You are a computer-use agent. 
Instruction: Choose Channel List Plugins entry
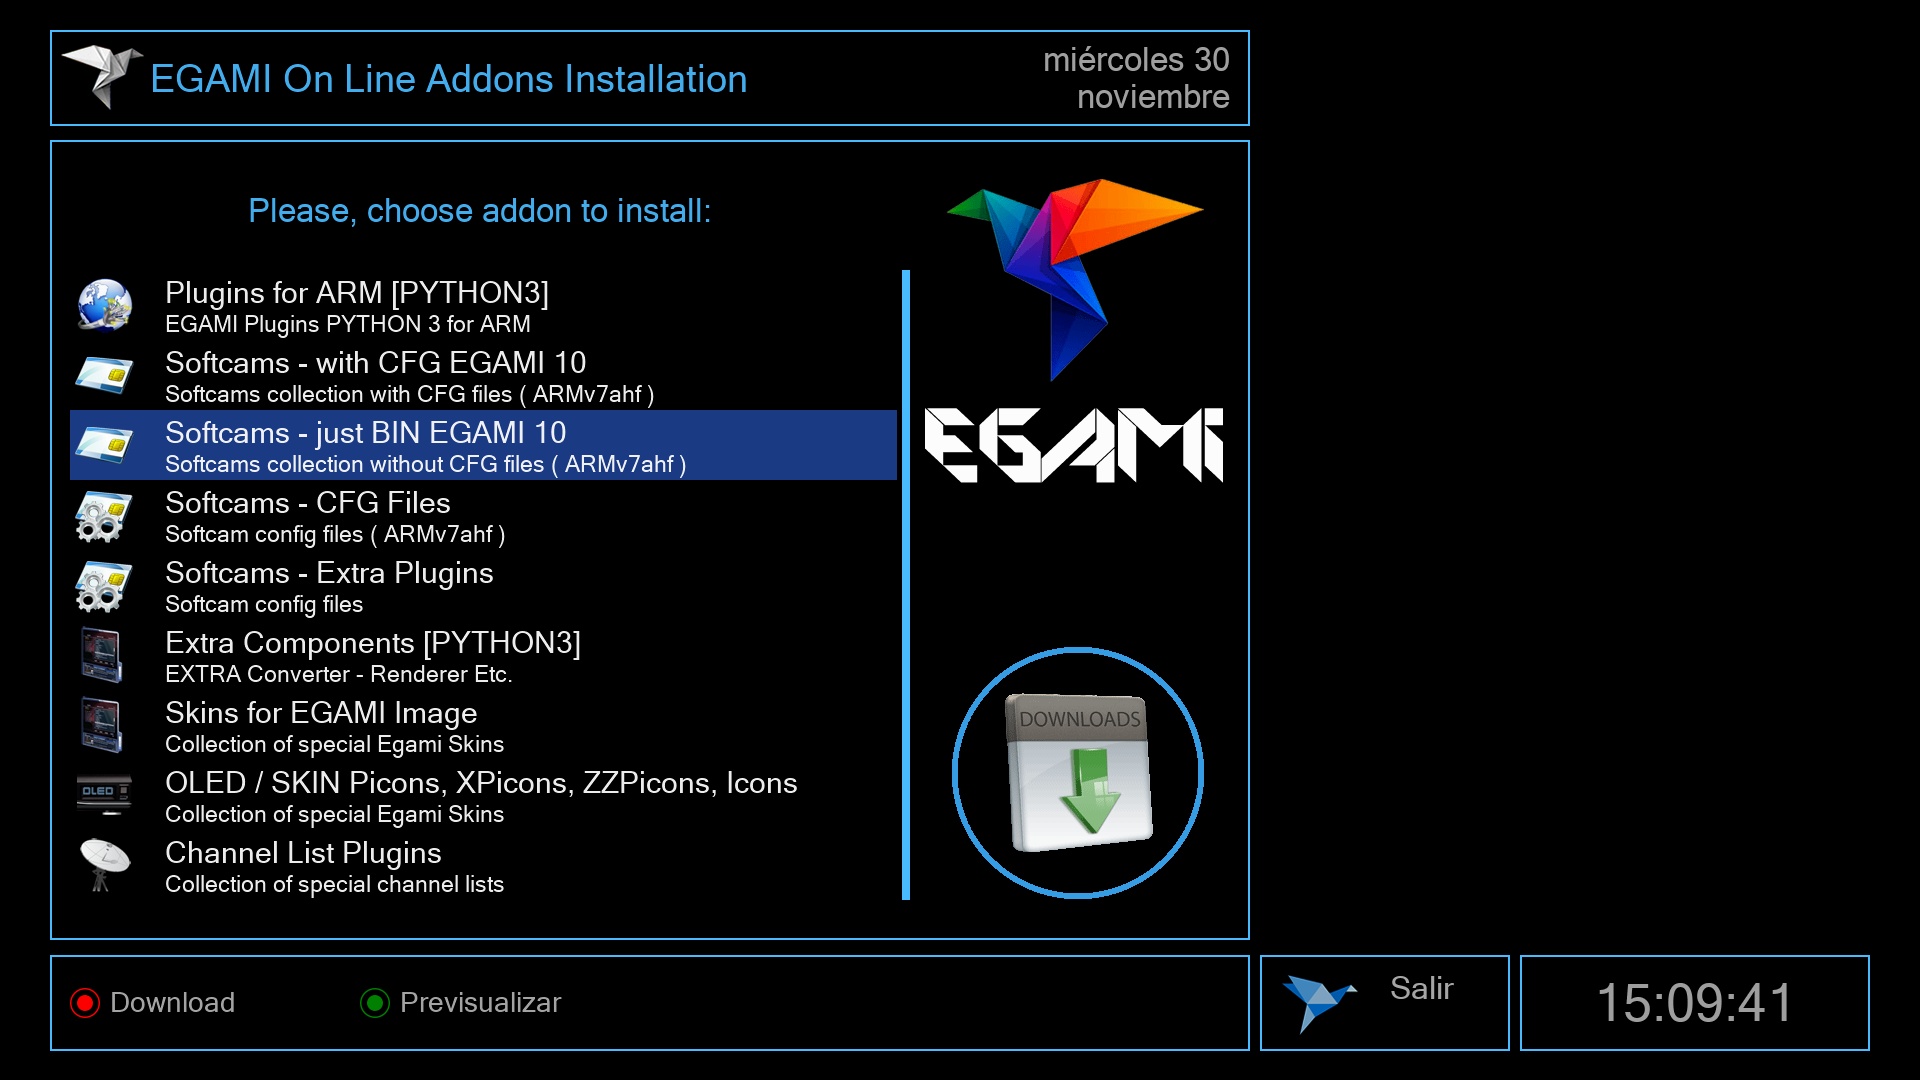[x=302, y=854]
